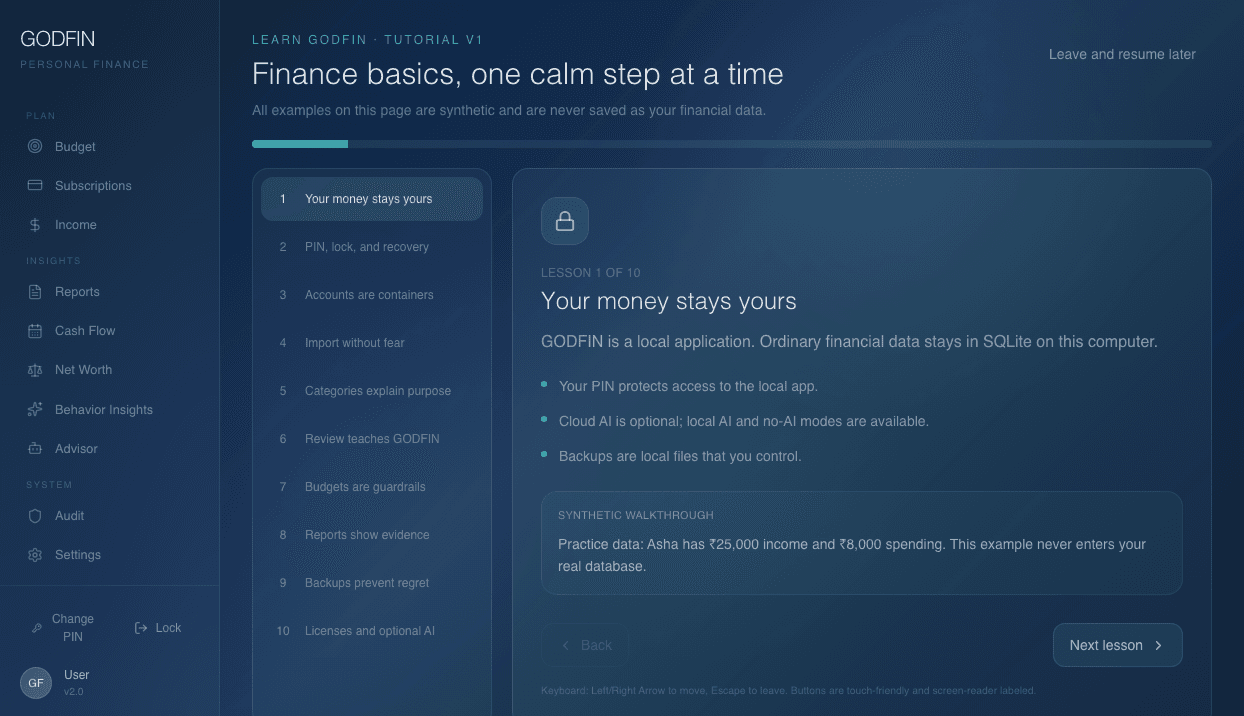Click the padlock lesson icon
The height and width of the screenshot is (716, 1244).
(565, 221)
